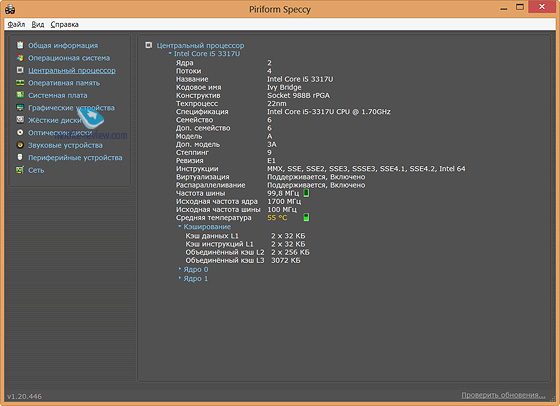Click the Кэш данных L1 row
The height and width of the screenshot is (406, 560).
(245, 236)
